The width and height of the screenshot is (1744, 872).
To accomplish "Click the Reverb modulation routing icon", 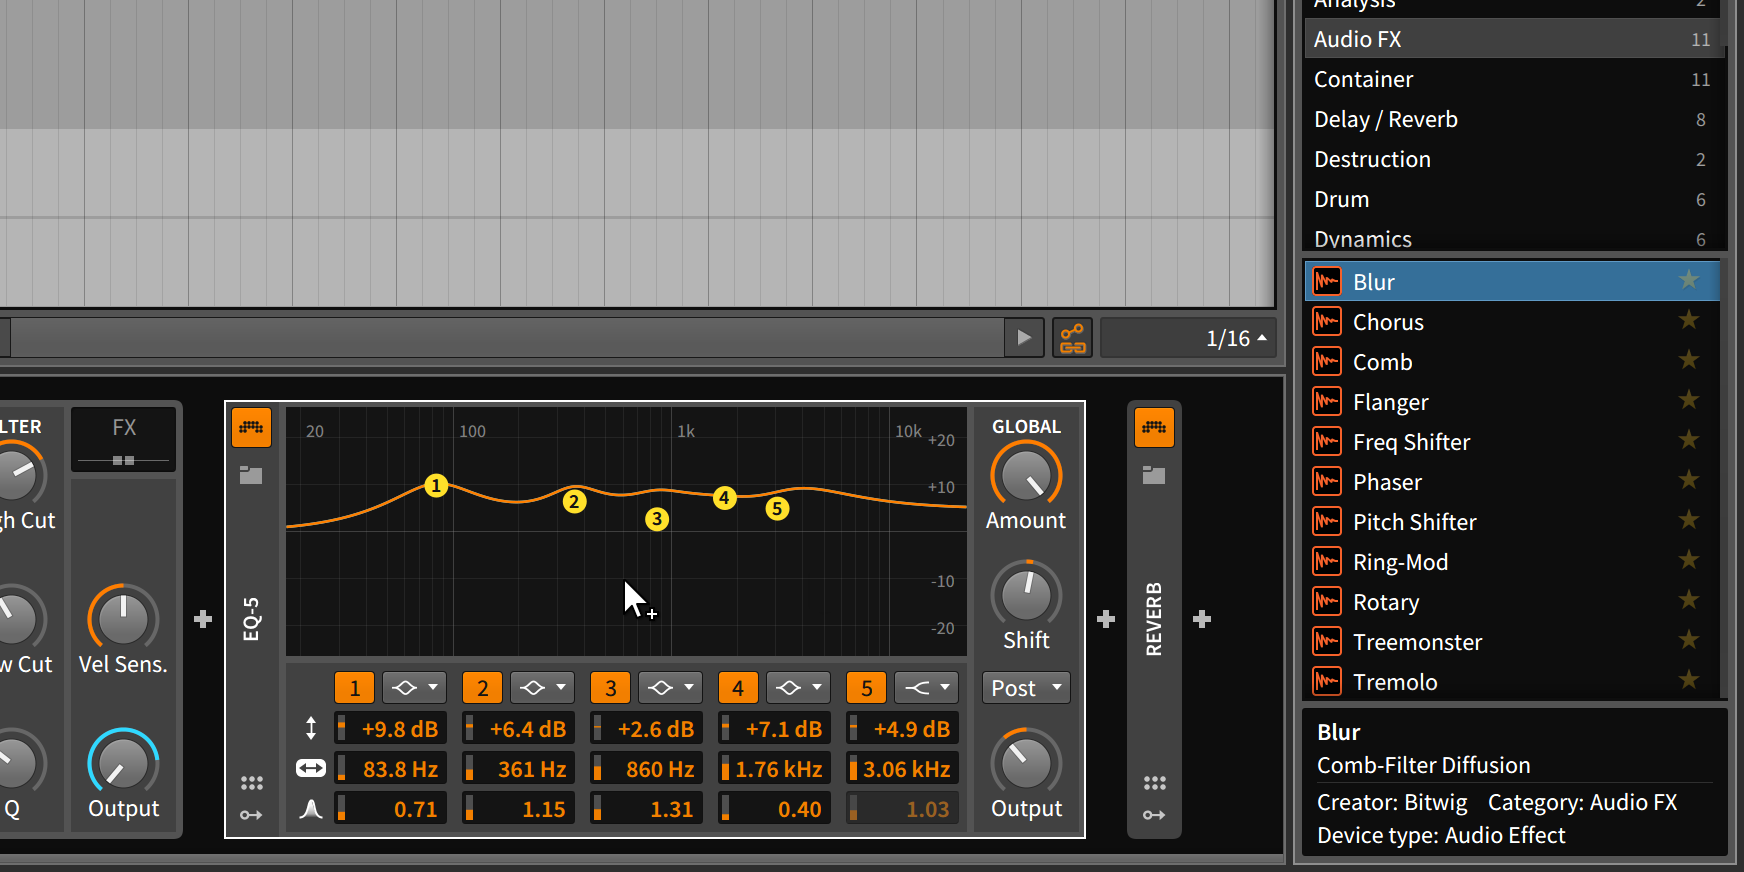I will click(x=1154, y=815).
